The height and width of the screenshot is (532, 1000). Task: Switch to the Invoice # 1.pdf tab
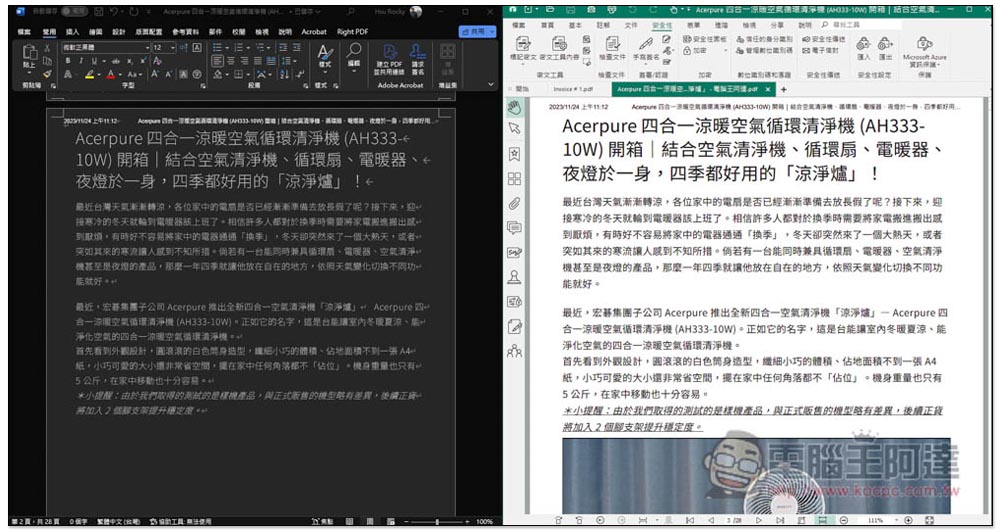[x=573, y=89]
